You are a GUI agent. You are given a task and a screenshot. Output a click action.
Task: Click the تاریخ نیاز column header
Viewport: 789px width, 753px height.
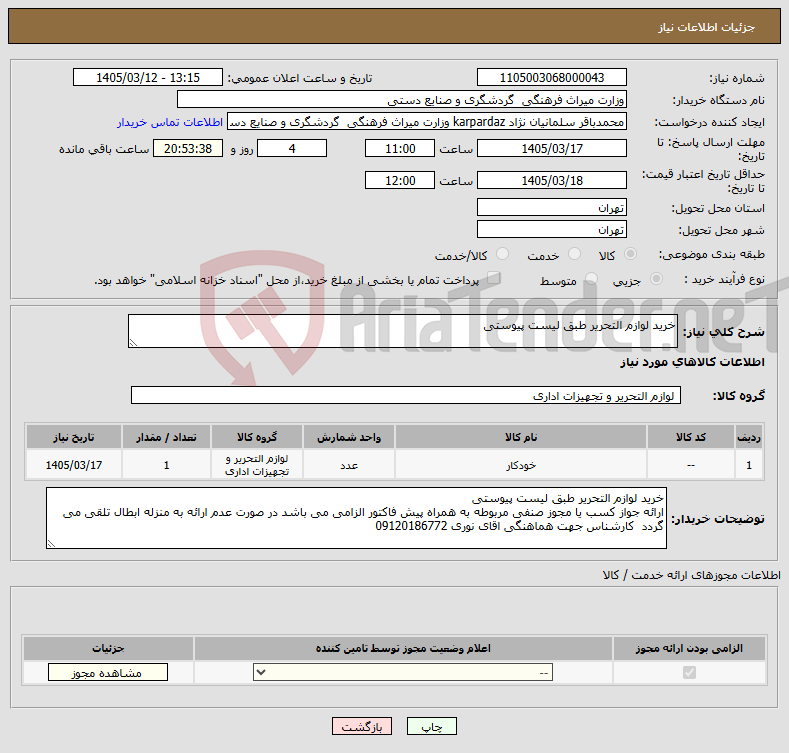73,437
